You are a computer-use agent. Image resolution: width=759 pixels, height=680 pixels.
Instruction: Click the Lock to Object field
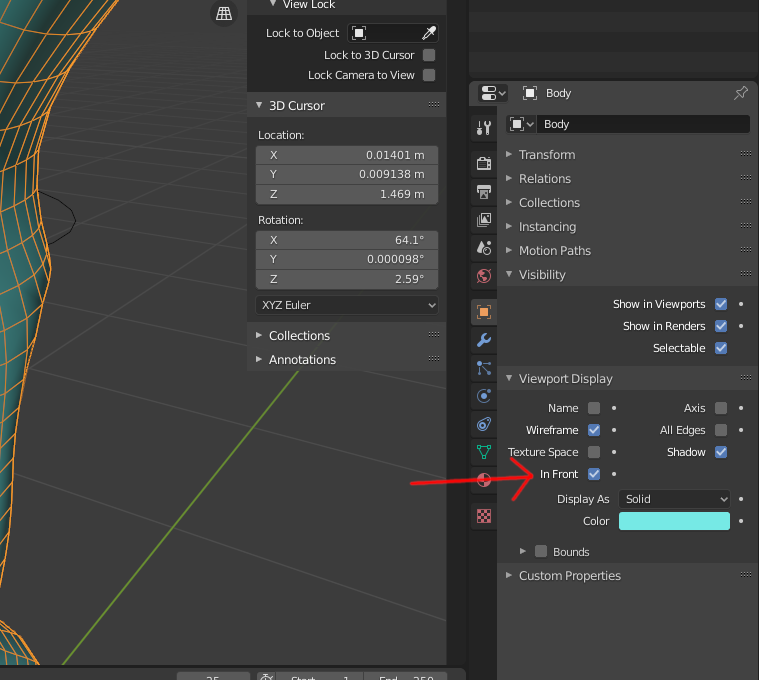coord(393,33)
